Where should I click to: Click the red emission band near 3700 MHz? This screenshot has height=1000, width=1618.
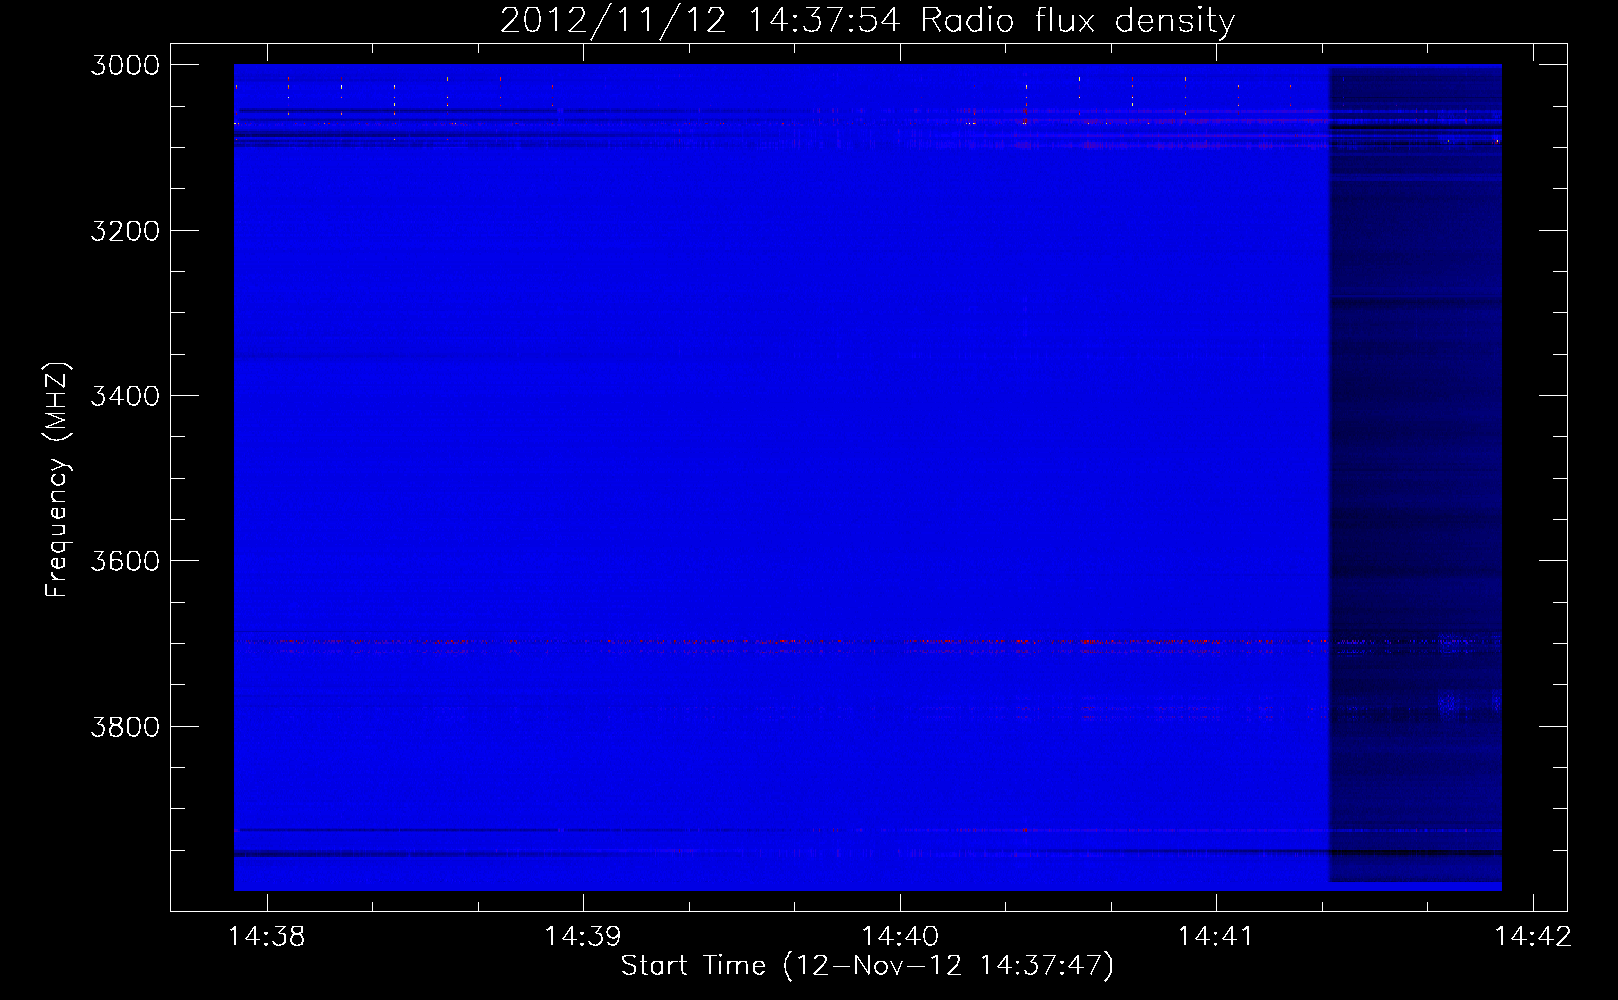[x=780, y=645]
